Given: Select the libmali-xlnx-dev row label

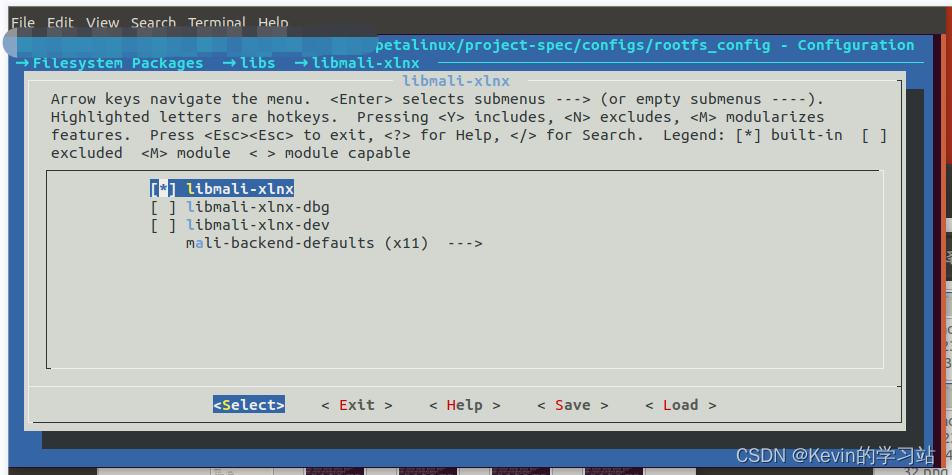Looking at the screenshot, I should coord(258,225).
